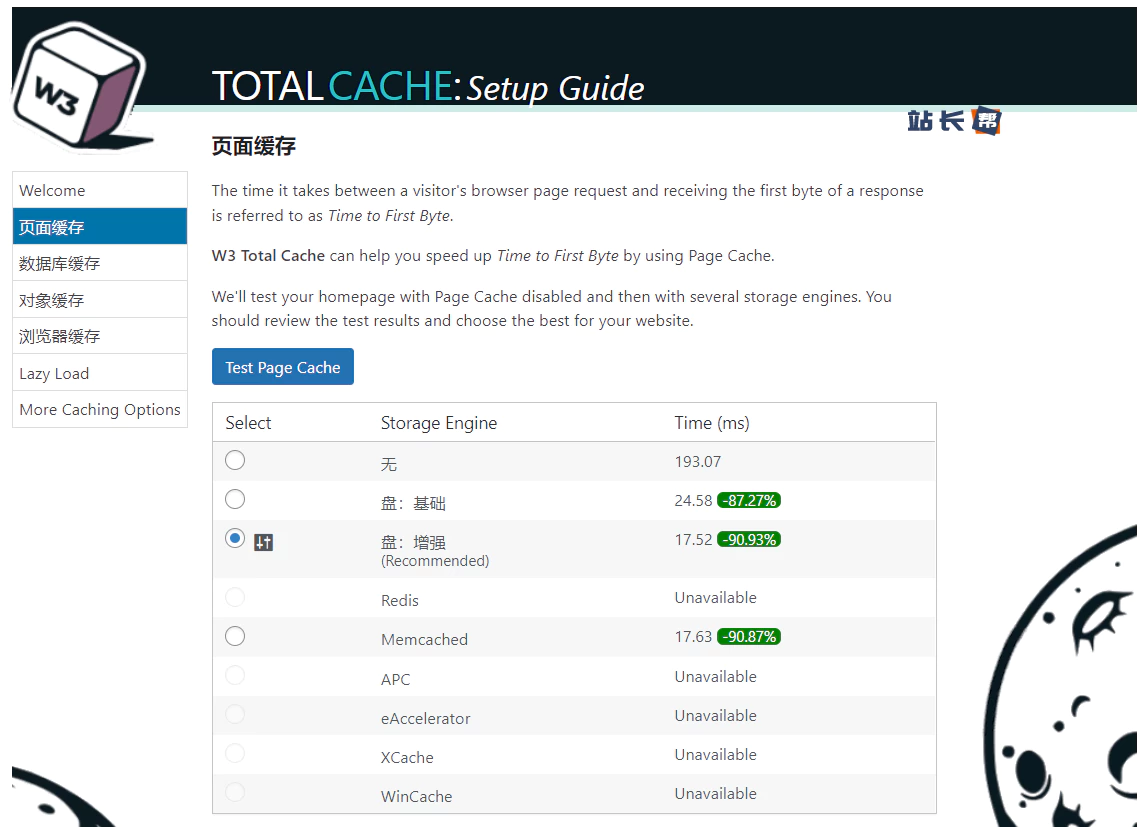The image size is (1146, 827).
Task: Select the 盘：基础 radio button
Action: pyautogui.click(x=235, y=499)
